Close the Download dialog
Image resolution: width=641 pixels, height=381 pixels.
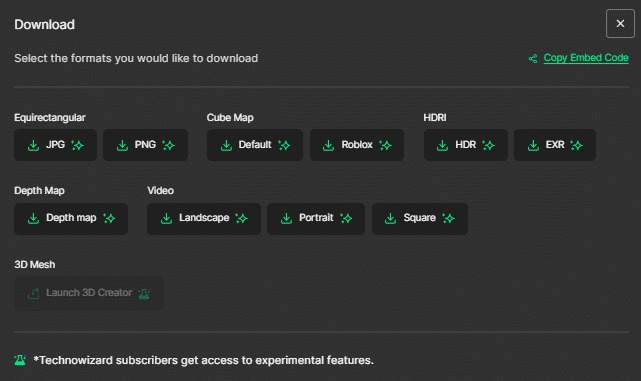(x=620, y=24)
